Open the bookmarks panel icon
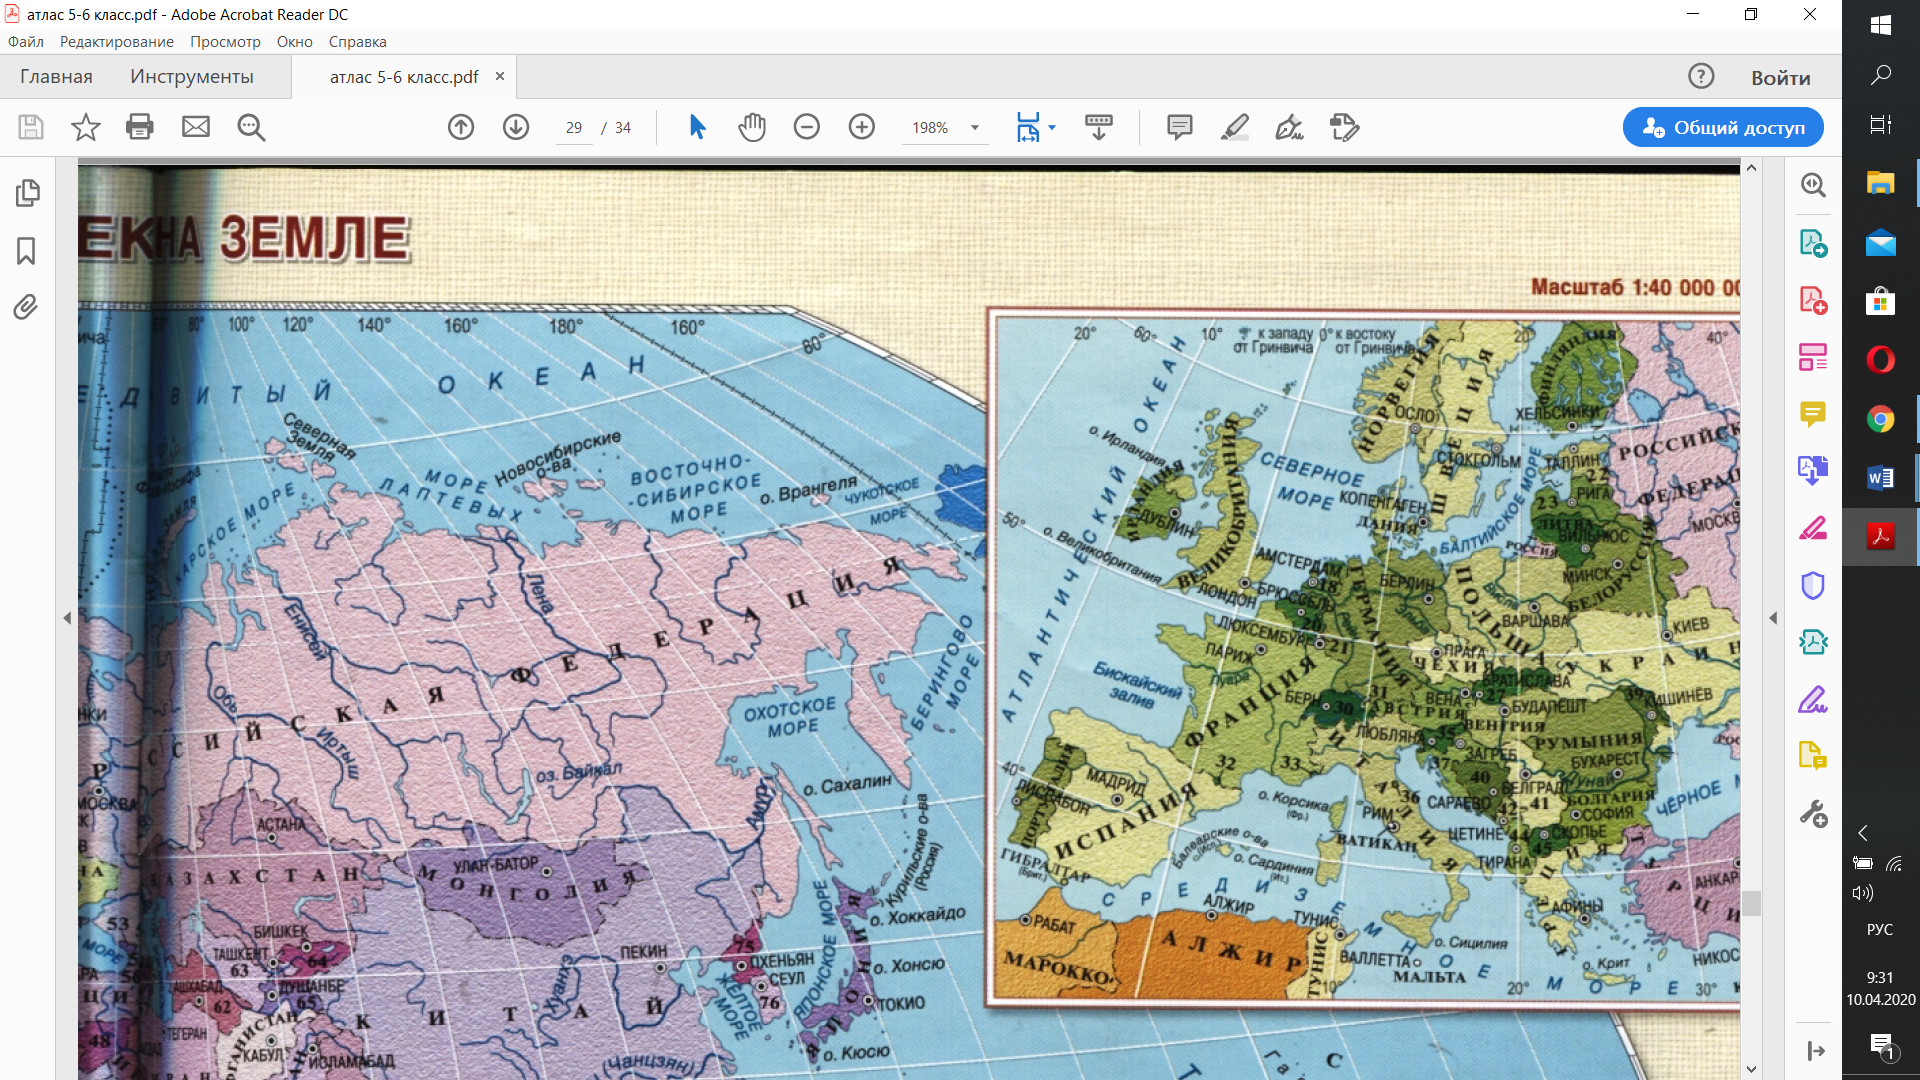Viewport: 1920px width, 1080px height. pyautogui.click(x=27, y=250)
